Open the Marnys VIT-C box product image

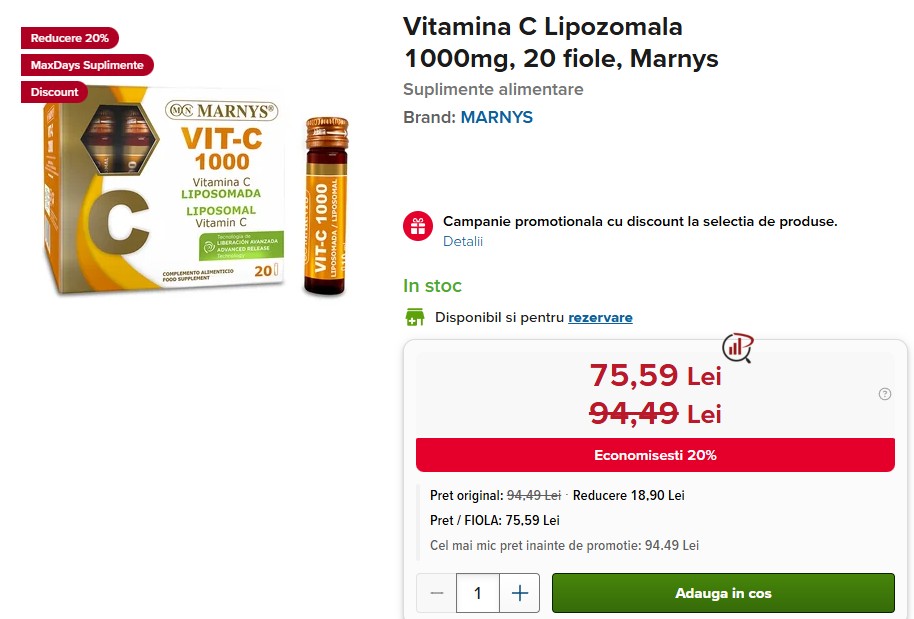coord(164,189)
